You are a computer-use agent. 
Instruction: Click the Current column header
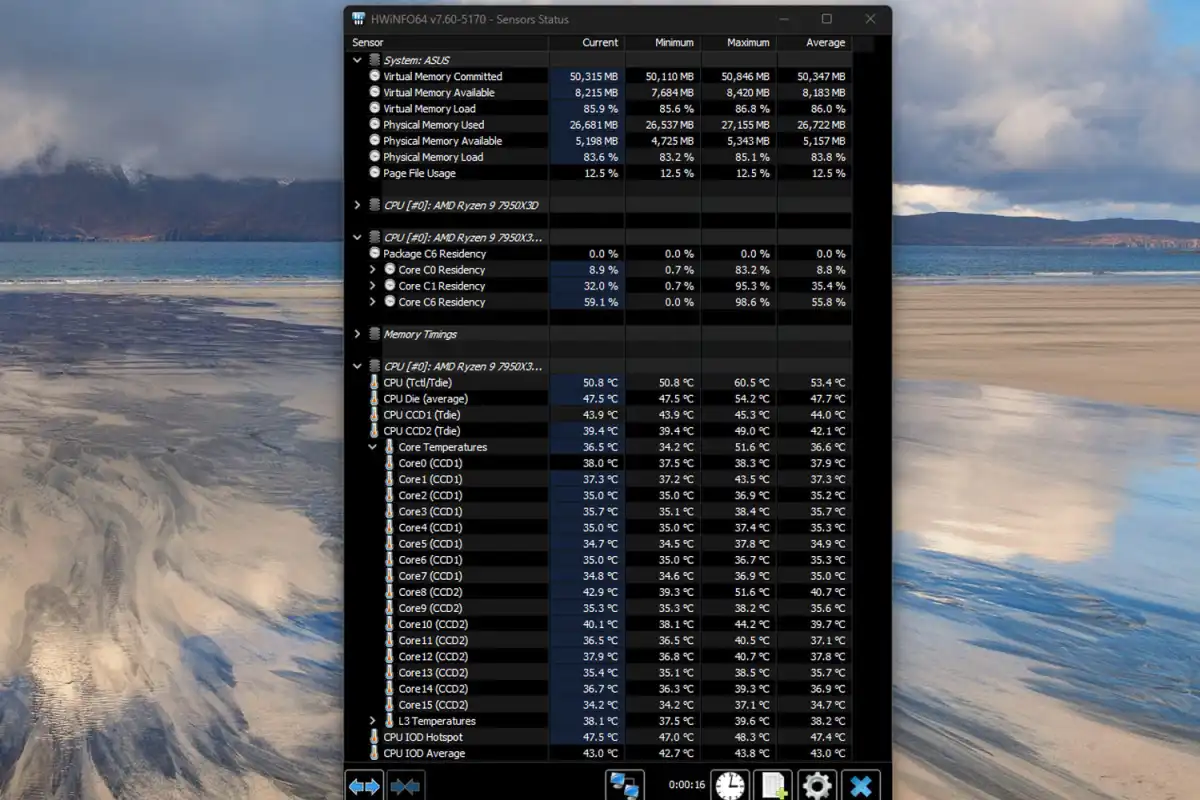(600, 43)
